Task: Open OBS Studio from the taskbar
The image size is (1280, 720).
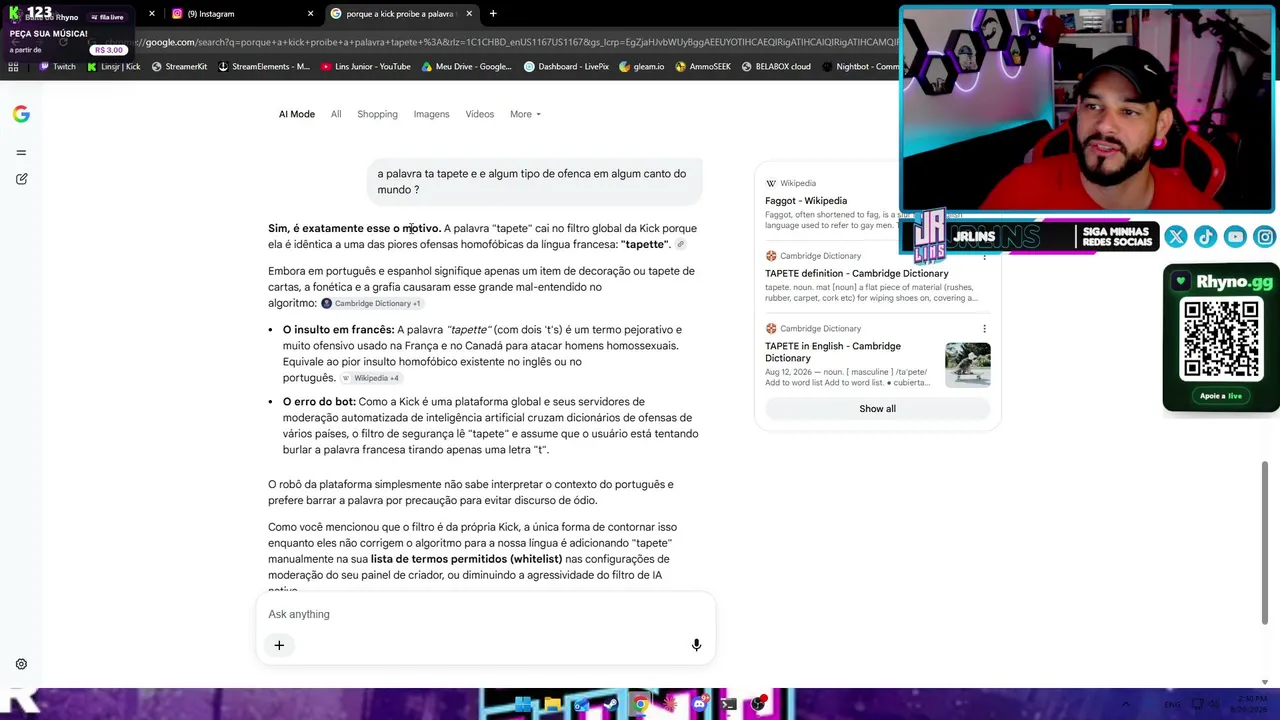Action: [x=758, y=704]
